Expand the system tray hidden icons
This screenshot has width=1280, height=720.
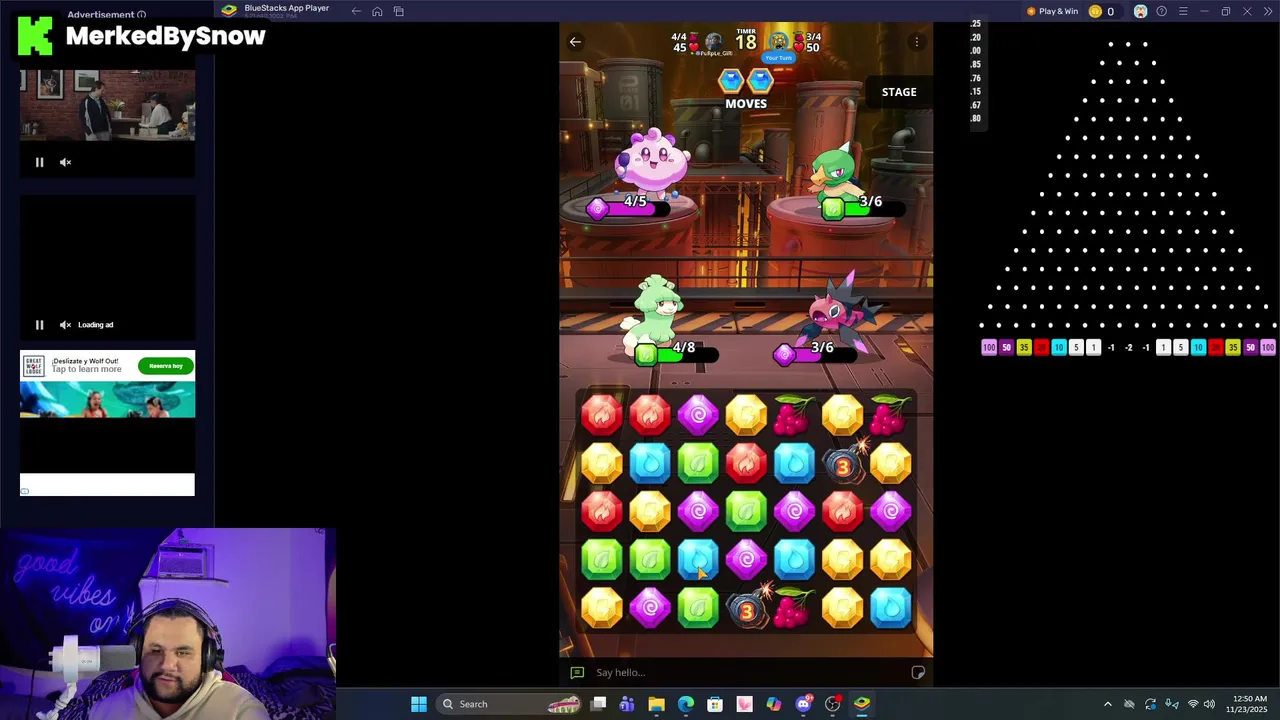click(1107, 704)
